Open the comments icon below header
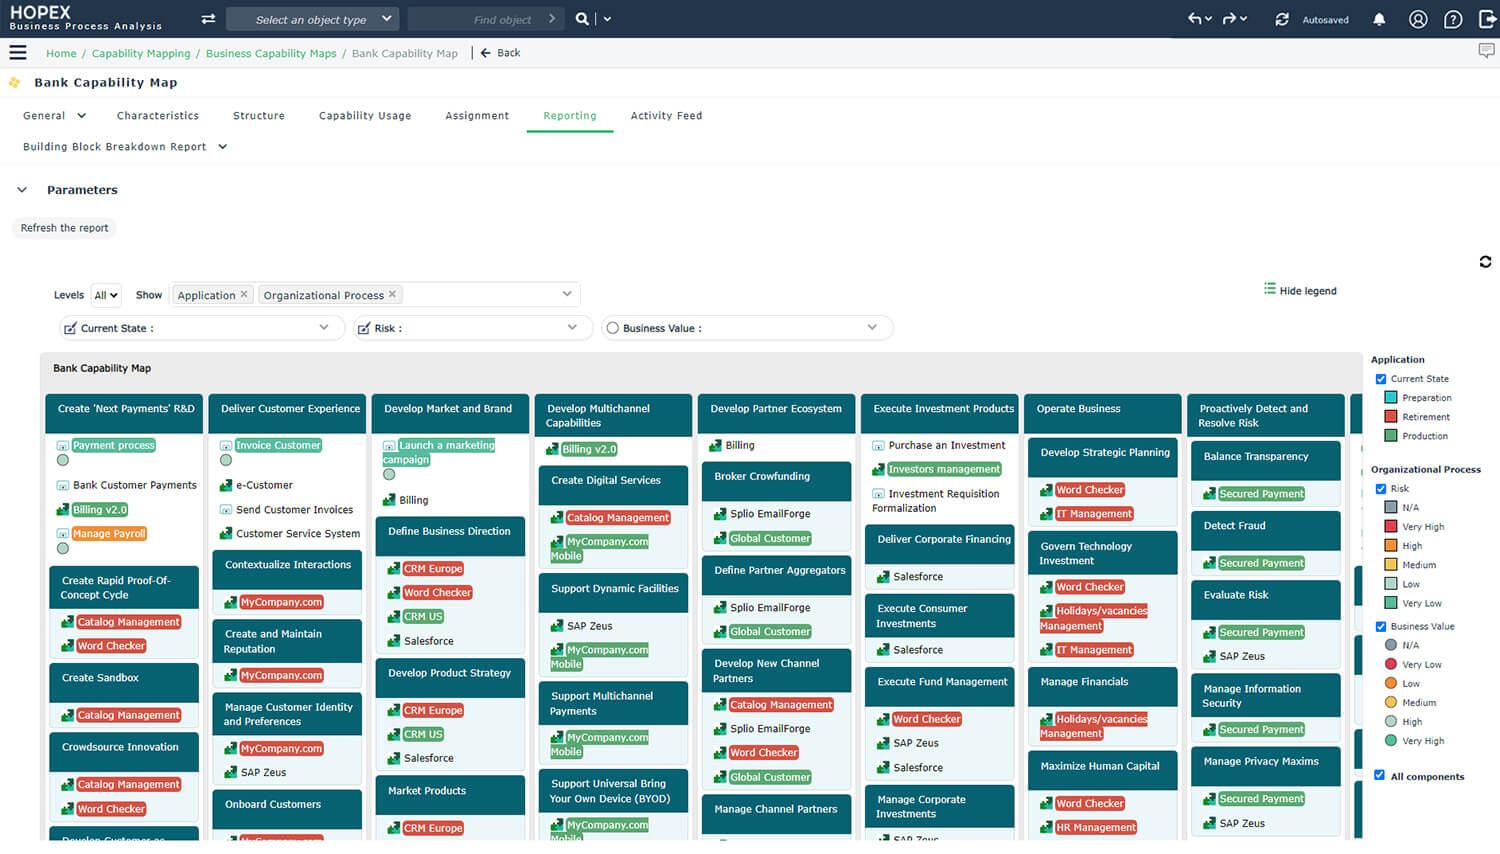 (x=1486, y=51)
